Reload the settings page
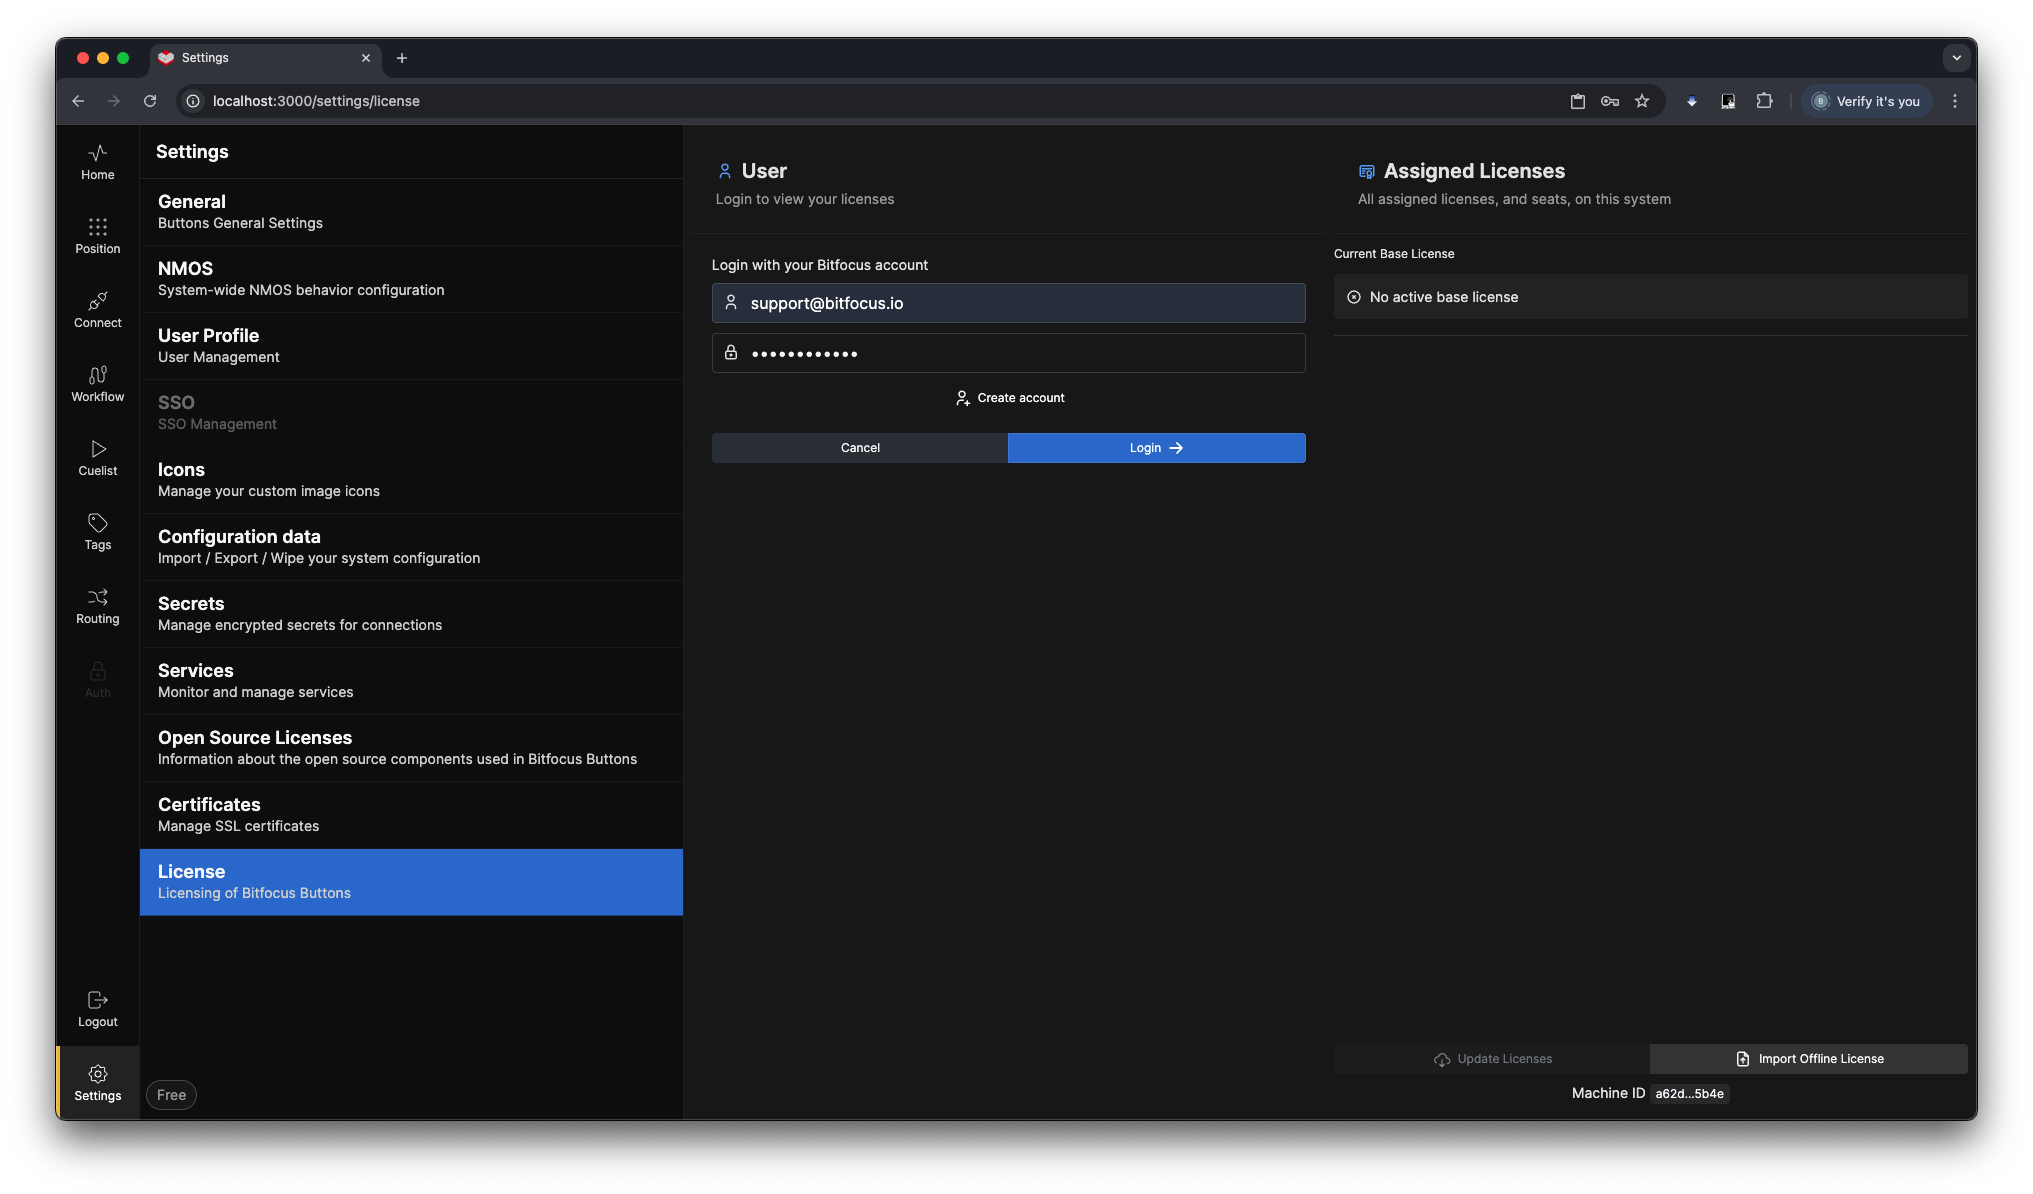Image resolution: width=2033 pixels, height=1194 pixels. (x=150, y=101)
